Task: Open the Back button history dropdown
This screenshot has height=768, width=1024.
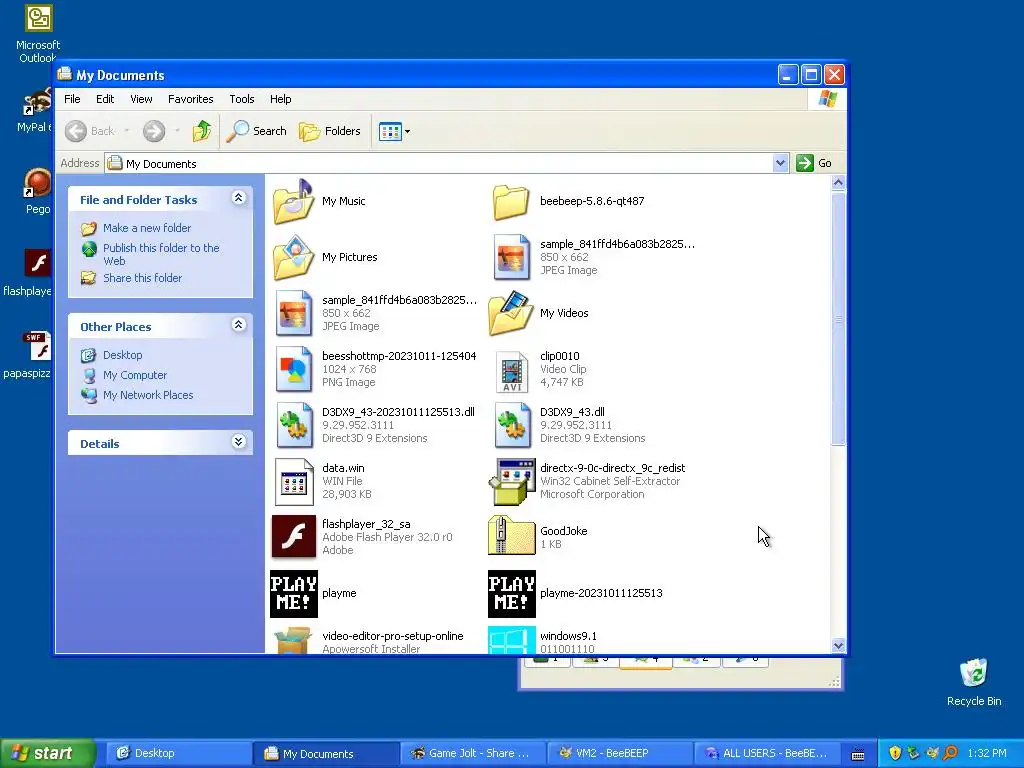Action: 127,131
